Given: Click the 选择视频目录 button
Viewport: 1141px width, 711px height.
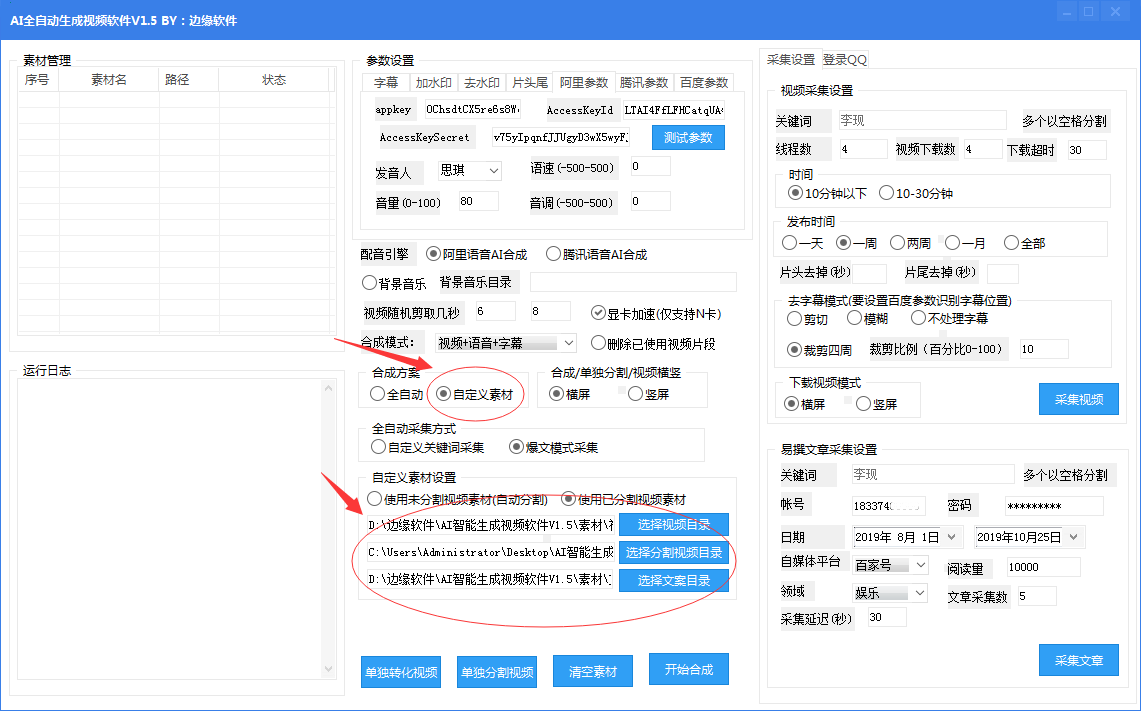Looking at the screenshot, I should tap(674, 525).
